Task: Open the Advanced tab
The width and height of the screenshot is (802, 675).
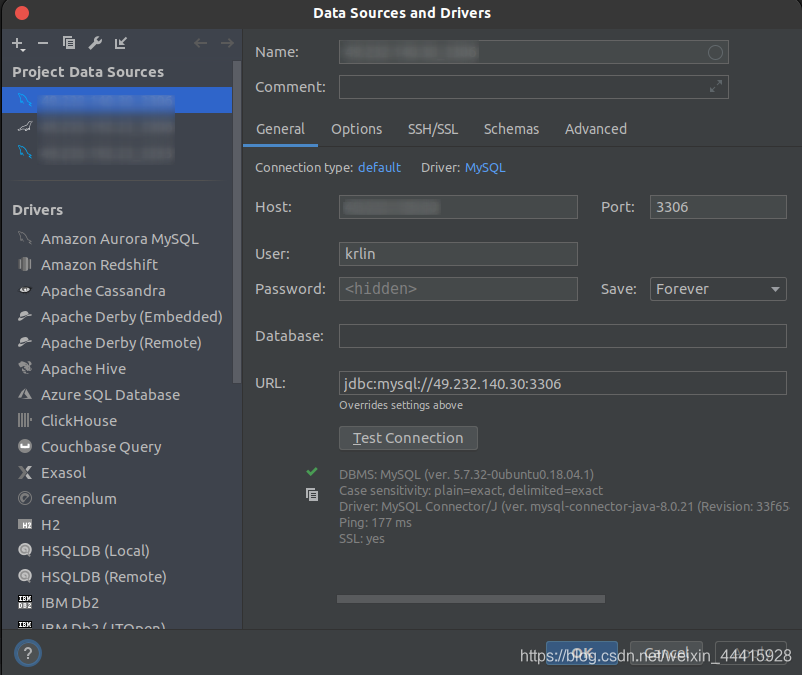Action: tap(596, 129)
